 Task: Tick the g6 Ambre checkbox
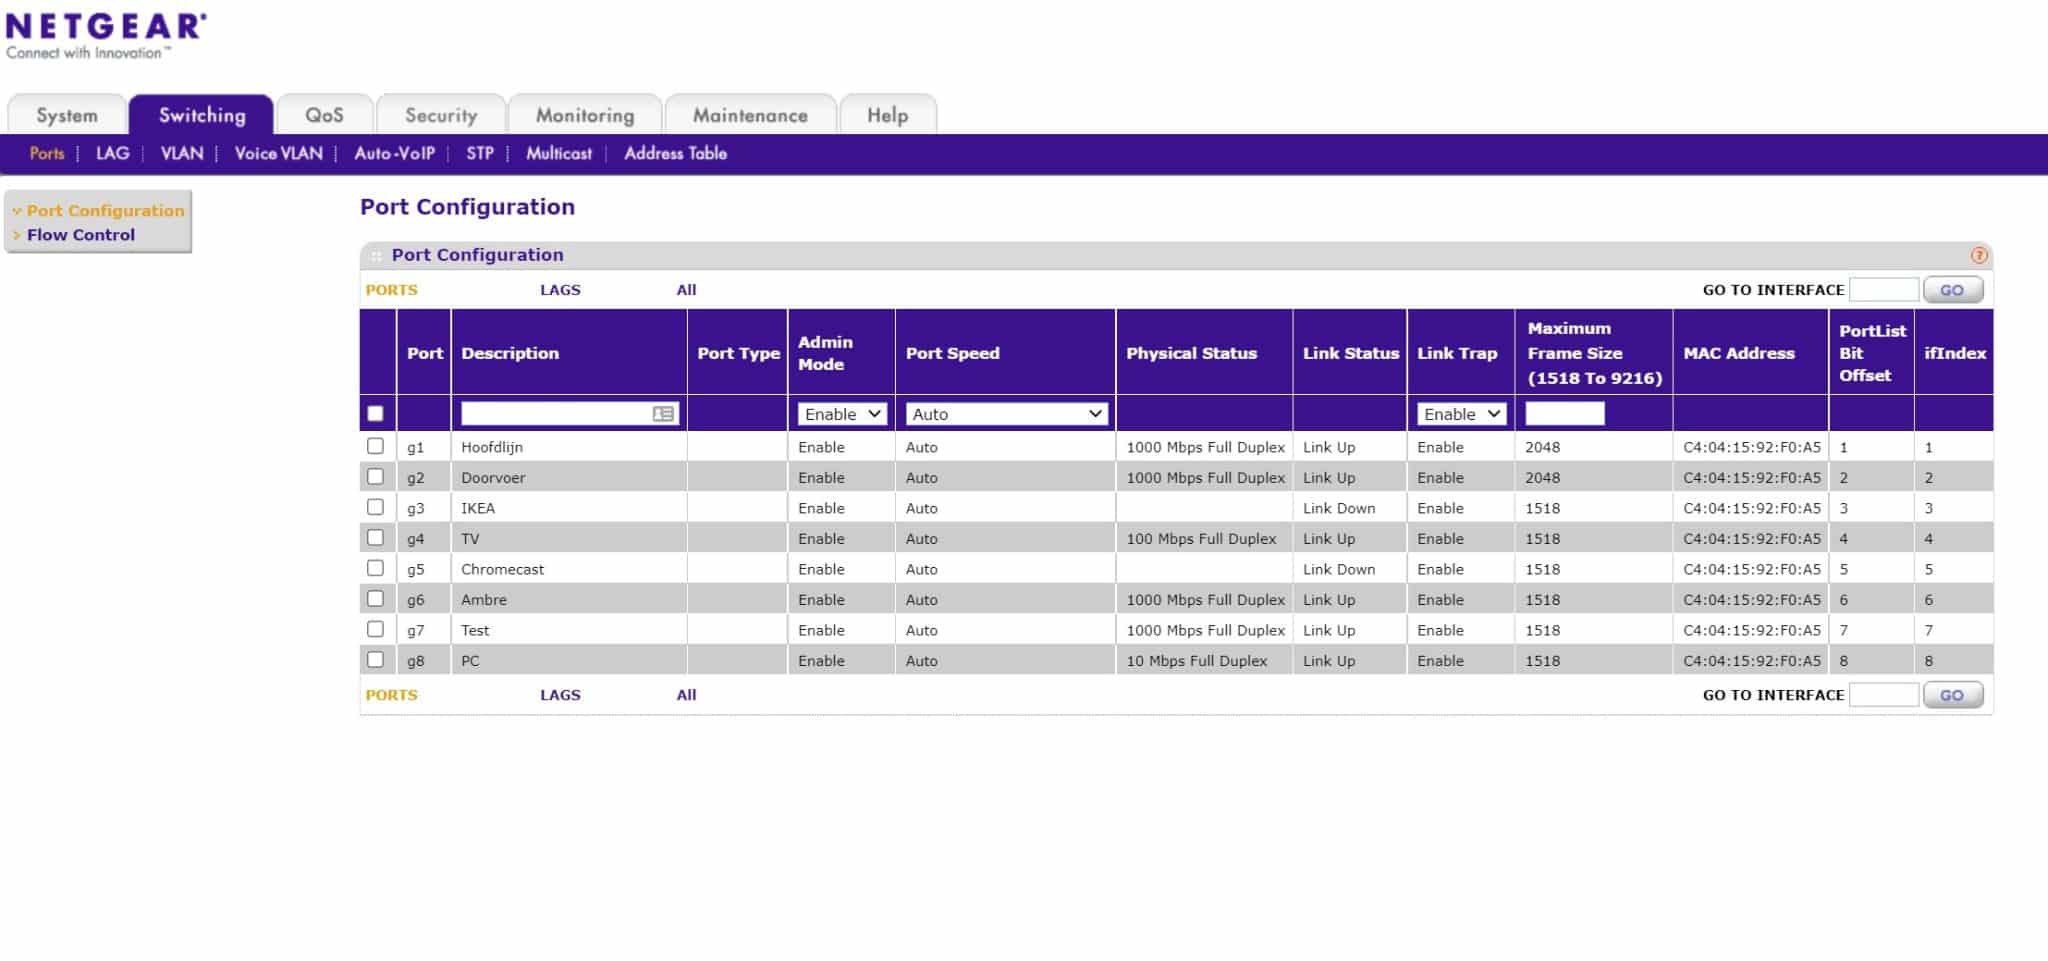[375, 599]
